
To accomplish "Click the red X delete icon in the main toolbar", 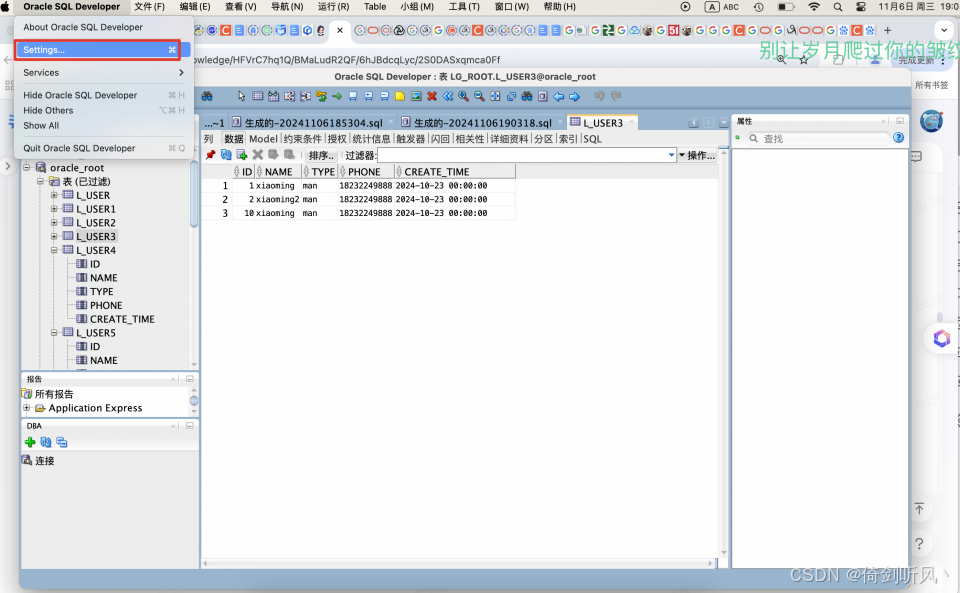I will pyautogui.click(x=432, y=96).
